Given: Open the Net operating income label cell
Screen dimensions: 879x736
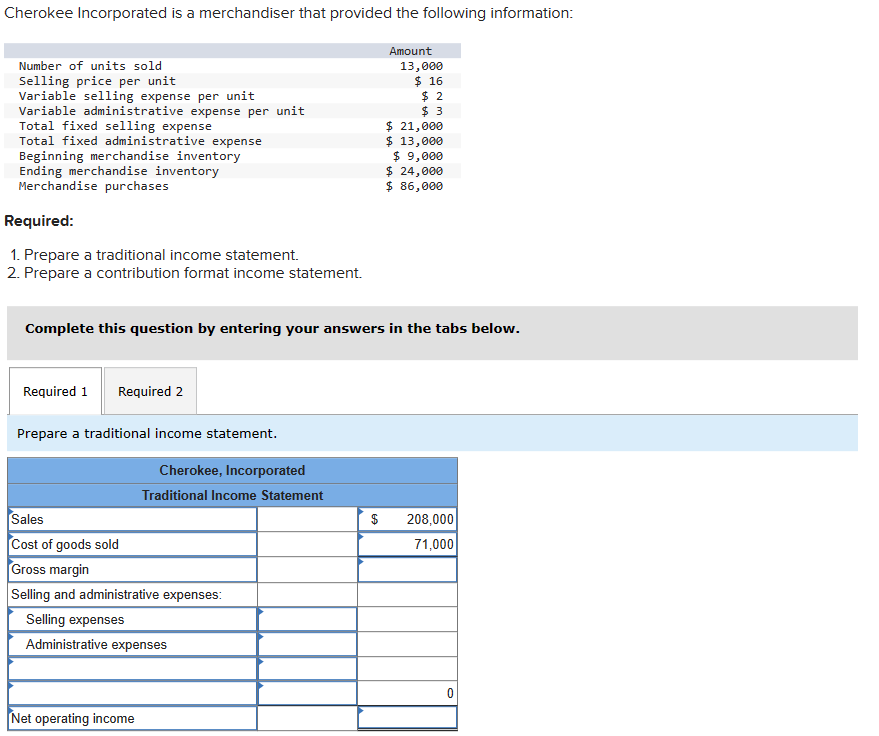Looking at the screenshot, I should pyautogui.click(x=133, y=718).
